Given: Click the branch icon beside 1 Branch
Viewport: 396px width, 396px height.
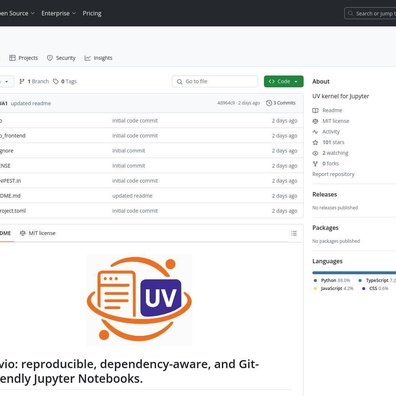Looking at the screenshot, I should click(22, 81).
